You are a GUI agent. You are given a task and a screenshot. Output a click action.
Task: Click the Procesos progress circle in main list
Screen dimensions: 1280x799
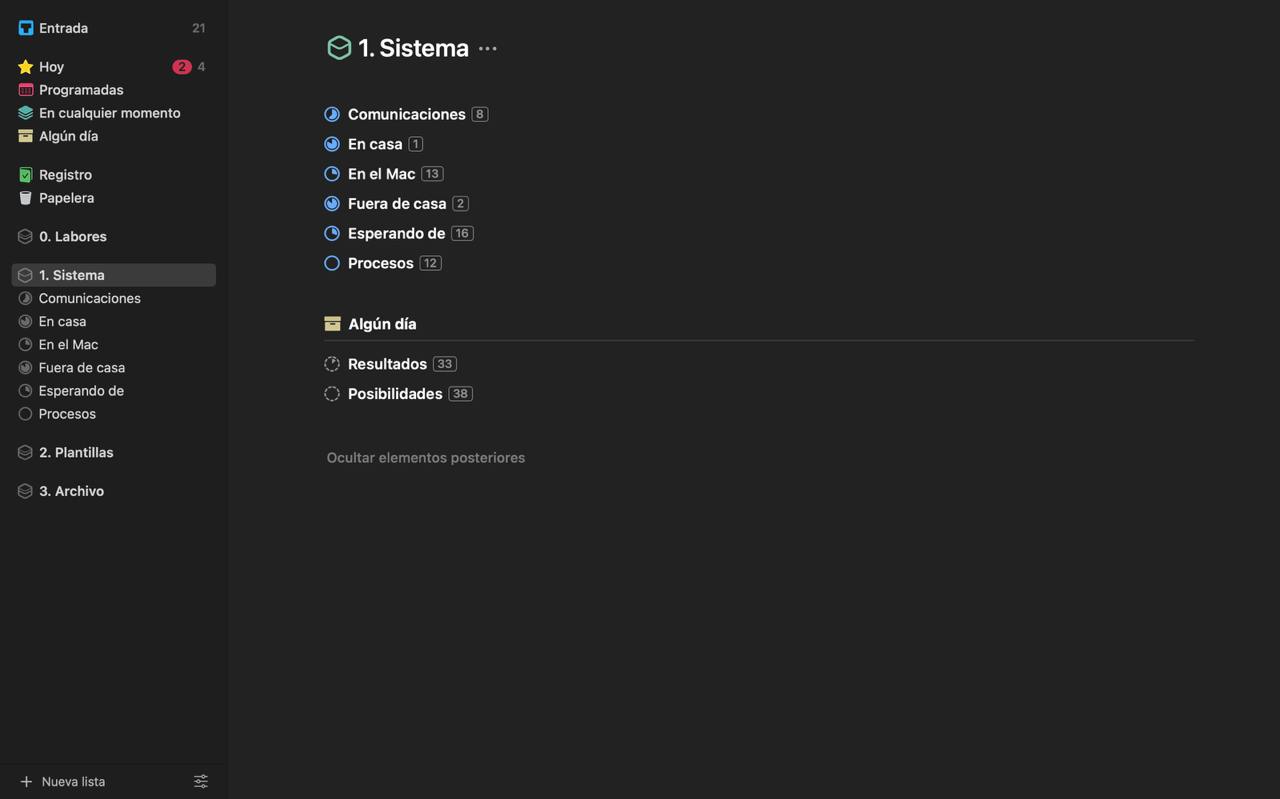pos(332,263)
